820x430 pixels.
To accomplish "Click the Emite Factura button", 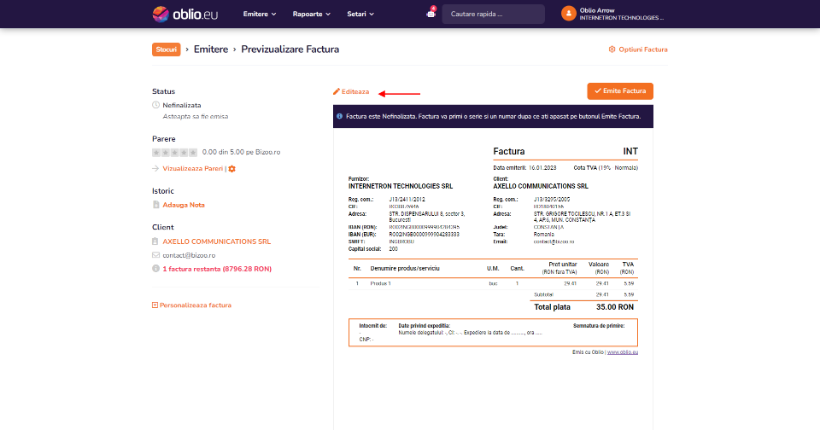I will (x=620, y=91).
